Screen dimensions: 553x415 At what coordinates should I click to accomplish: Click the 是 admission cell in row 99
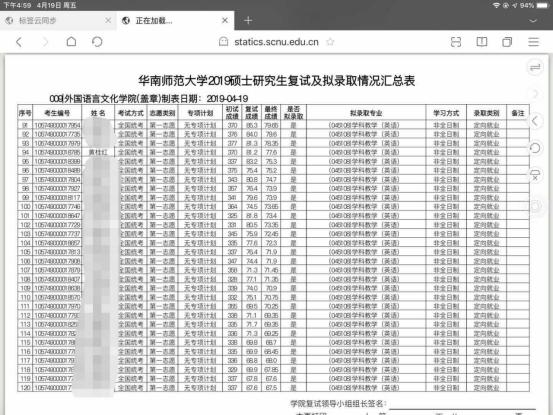(x=293, y=197)
